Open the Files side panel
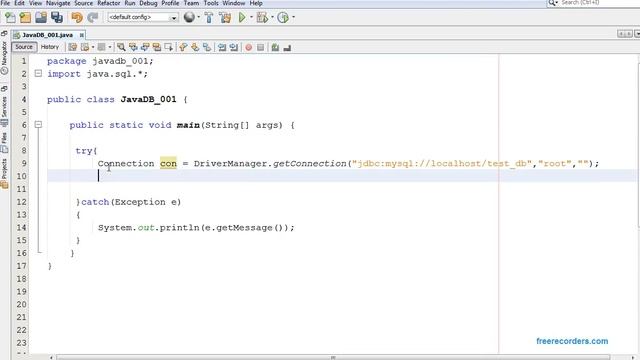The height and width of the screenshot is (360, 640). pyautogui.click(x=4, y=142)
